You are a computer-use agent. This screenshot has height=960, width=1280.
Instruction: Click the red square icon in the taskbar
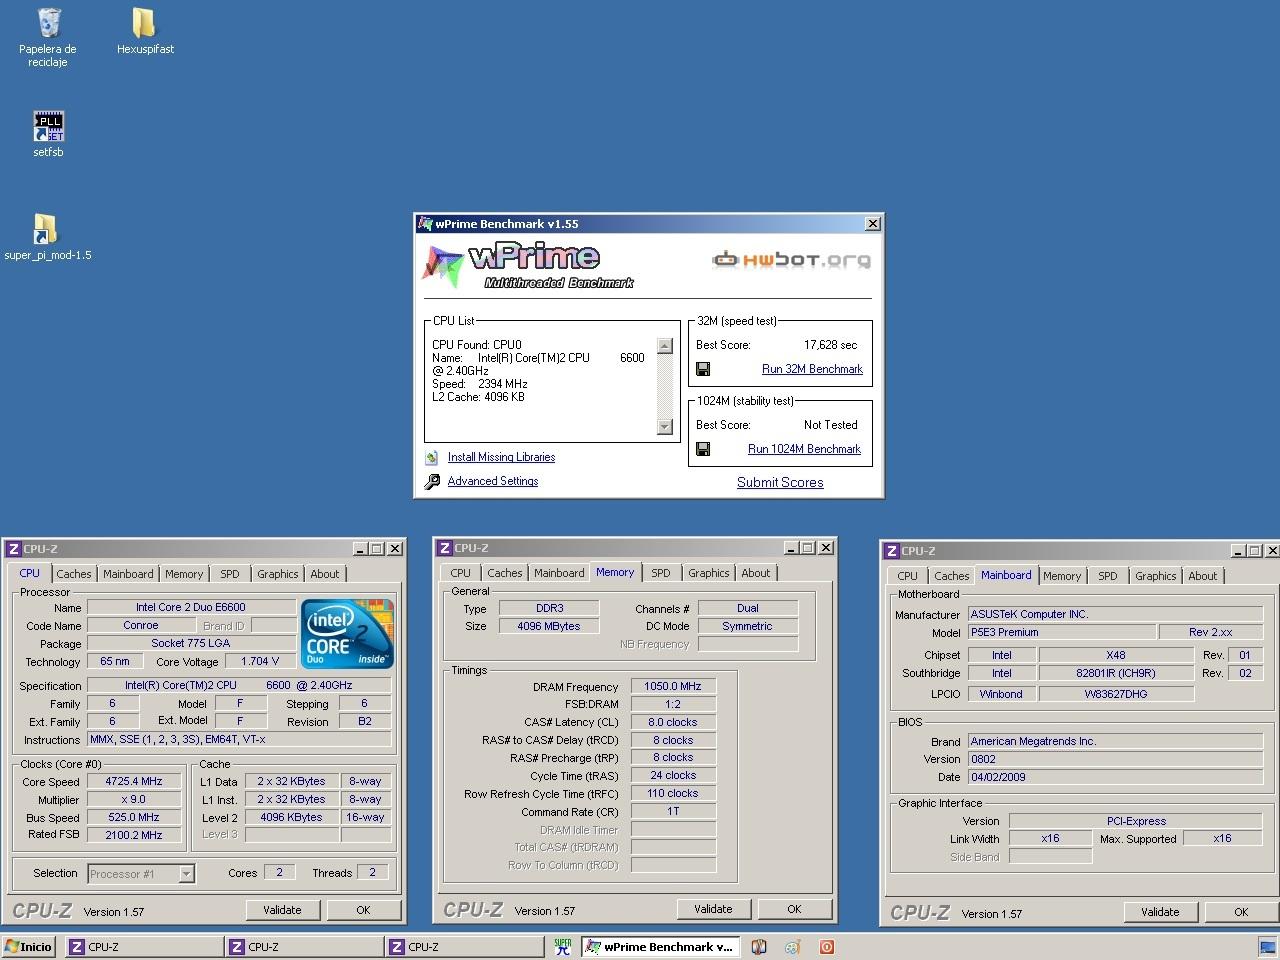(826, 946)
